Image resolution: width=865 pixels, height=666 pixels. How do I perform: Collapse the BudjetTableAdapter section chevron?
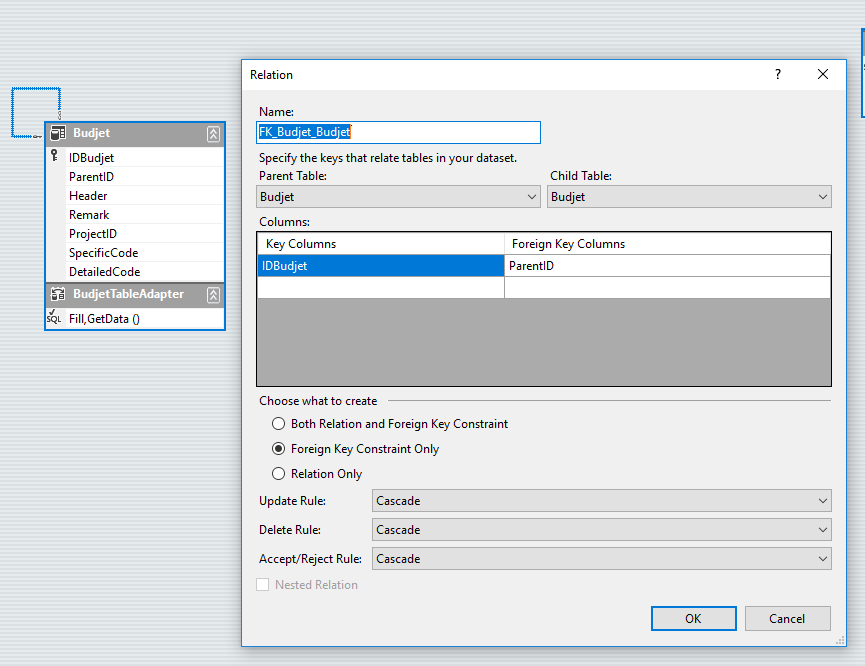click(213, 295)
